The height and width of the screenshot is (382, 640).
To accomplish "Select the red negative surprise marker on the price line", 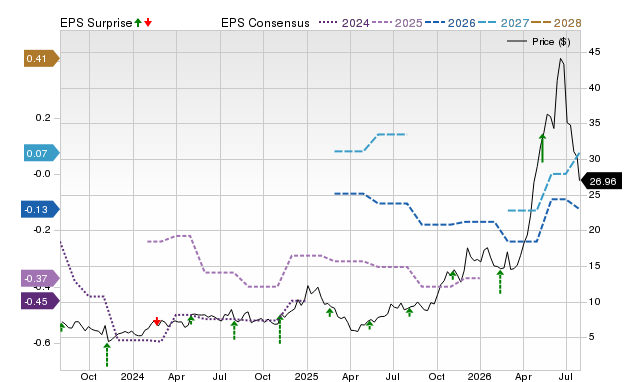I will pyautogui.click(x=157, y=321).
